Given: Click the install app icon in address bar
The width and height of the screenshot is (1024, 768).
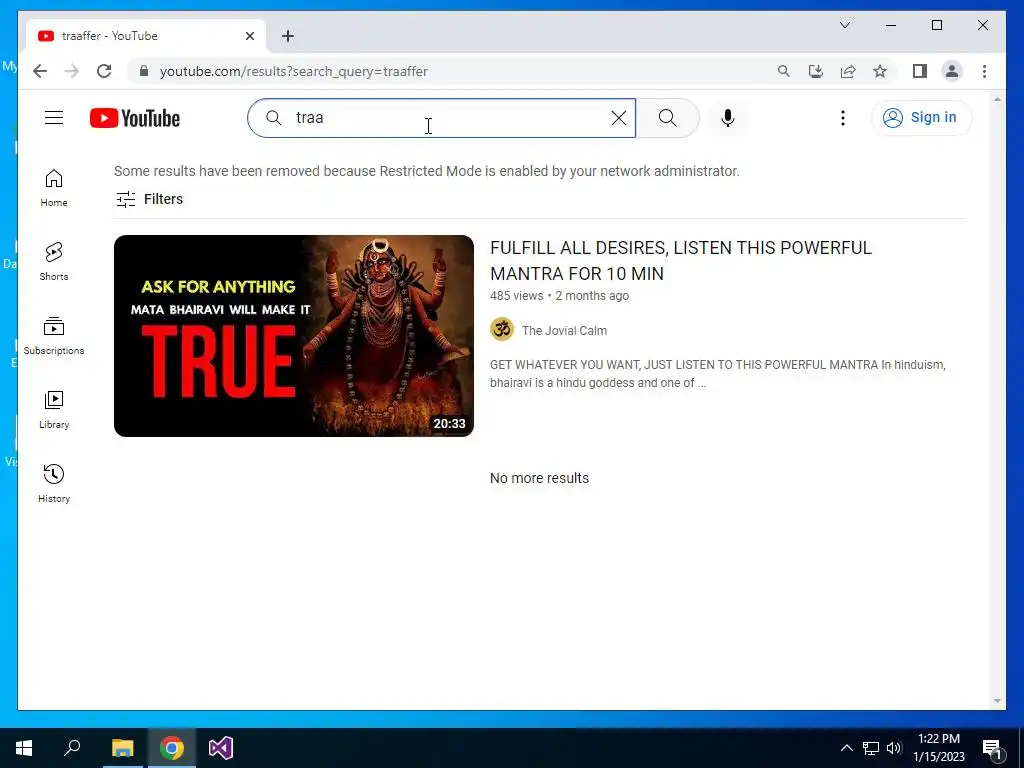Looking at the screenshot, I should click(816, 71).
